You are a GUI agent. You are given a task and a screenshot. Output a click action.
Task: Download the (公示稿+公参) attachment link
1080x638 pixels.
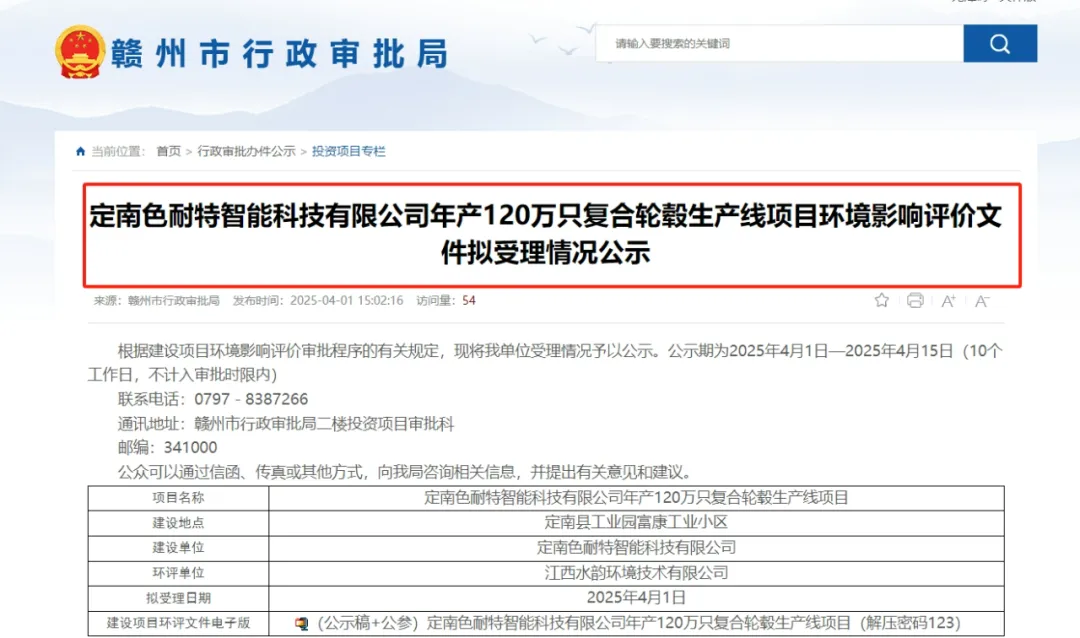(638, 623)
